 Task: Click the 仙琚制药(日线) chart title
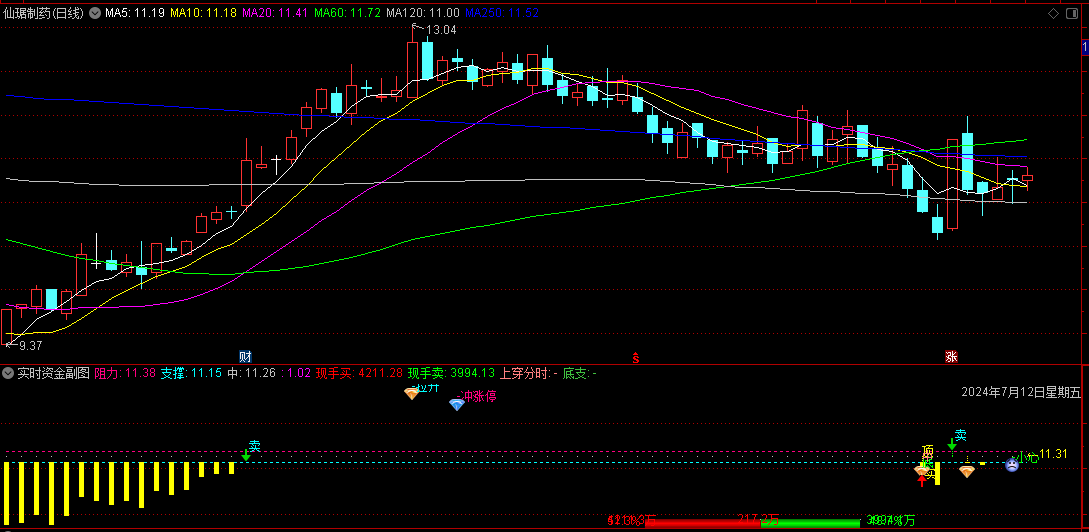(x=44, y=13)
